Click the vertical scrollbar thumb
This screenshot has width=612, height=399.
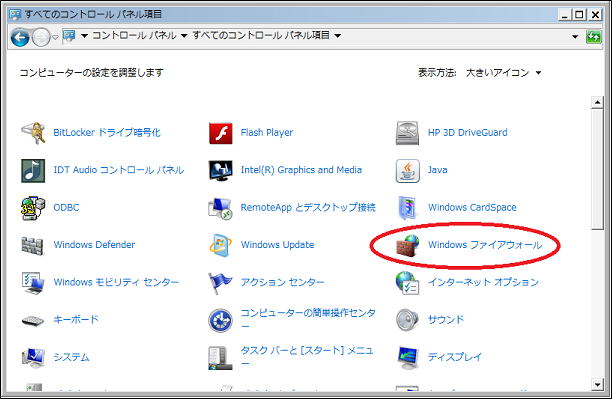pyautogui.click(x=597, y=169)
